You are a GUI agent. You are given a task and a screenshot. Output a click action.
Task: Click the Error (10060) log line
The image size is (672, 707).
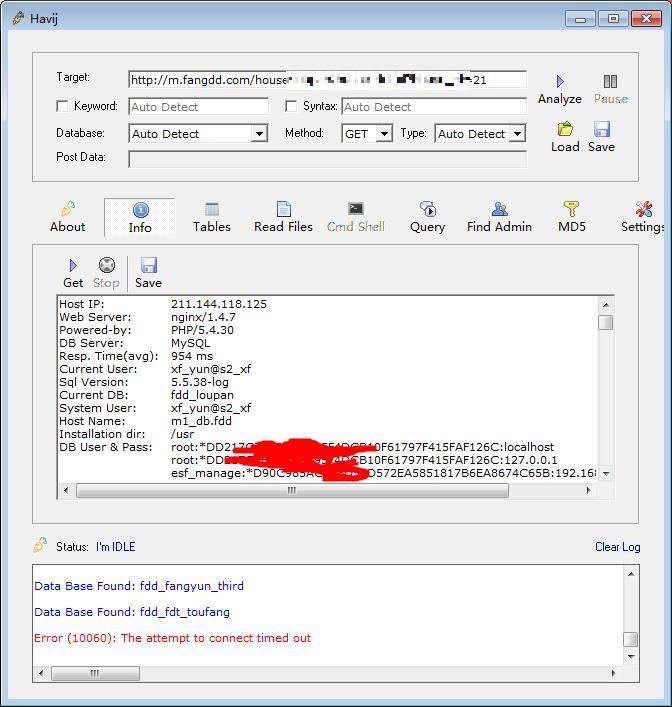pyautogui.click(x=173, y=638)
